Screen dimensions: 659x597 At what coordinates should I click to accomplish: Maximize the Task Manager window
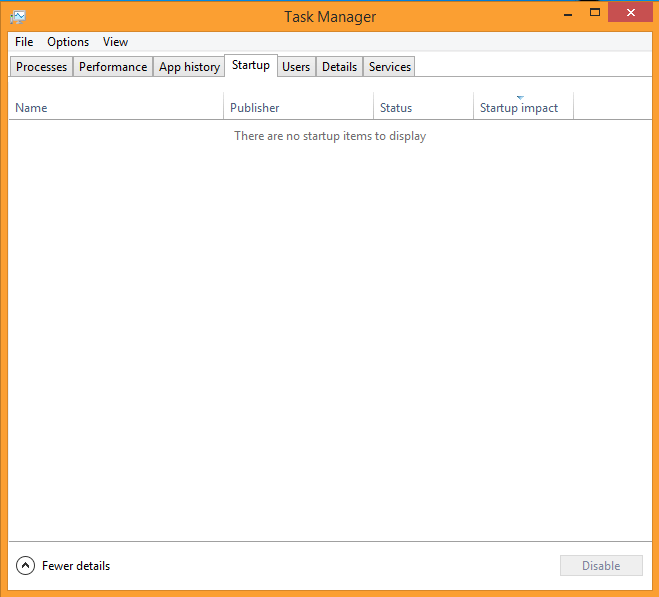point(595,13)
